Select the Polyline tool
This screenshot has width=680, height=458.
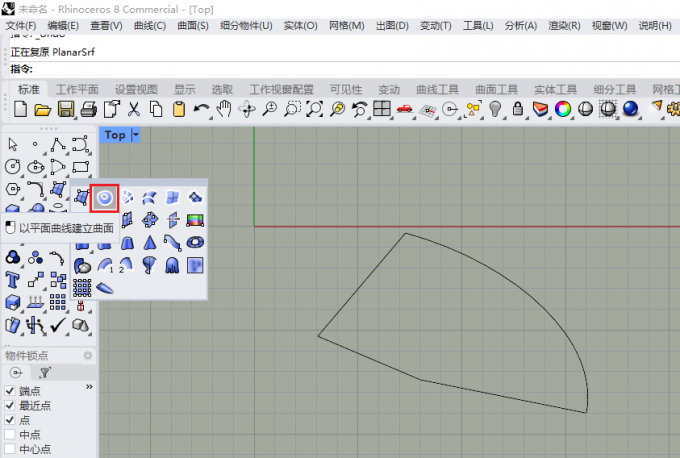[x=58, y=144]
